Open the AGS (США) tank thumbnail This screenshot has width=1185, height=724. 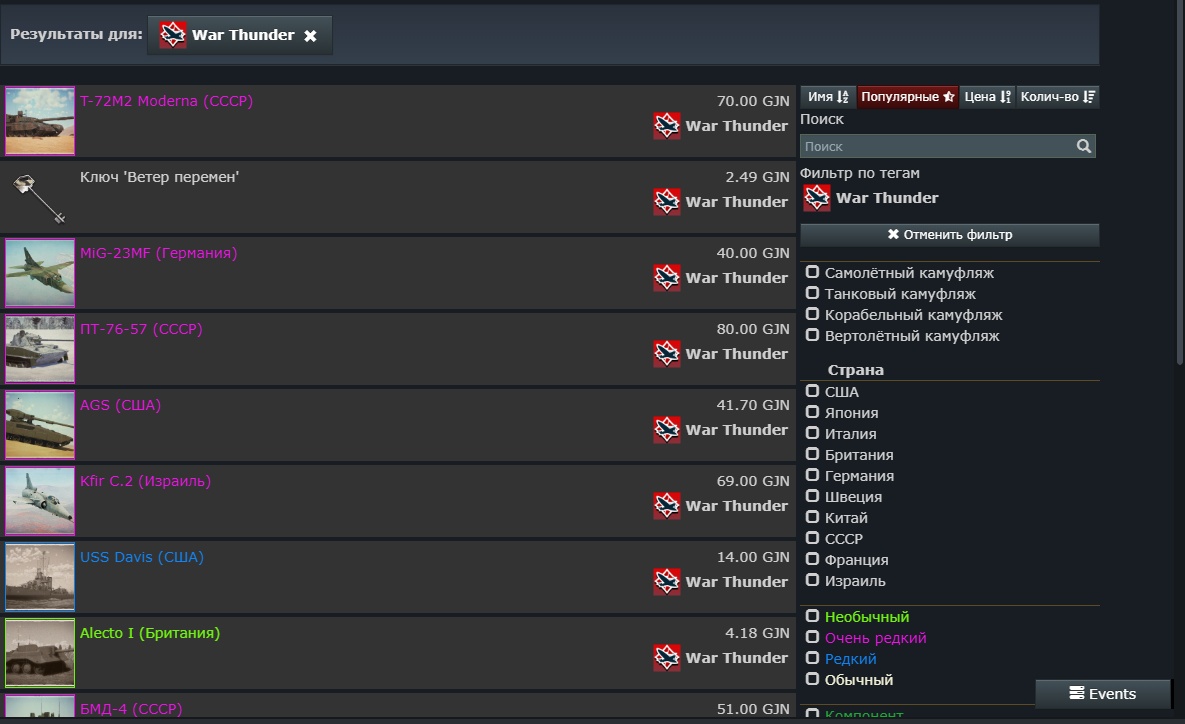(x=40, y=425)
